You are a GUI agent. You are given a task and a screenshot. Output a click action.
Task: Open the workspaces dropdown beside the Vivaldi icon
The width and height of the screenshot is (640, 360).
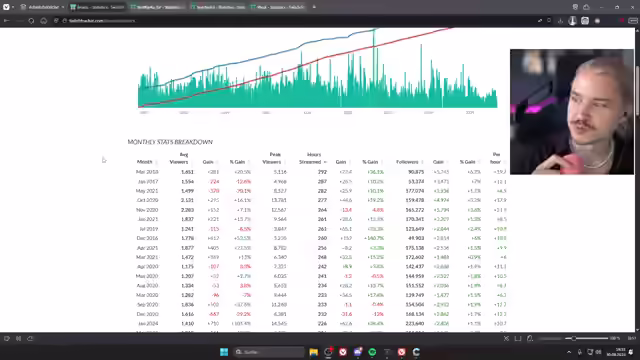tap(42, 7)
